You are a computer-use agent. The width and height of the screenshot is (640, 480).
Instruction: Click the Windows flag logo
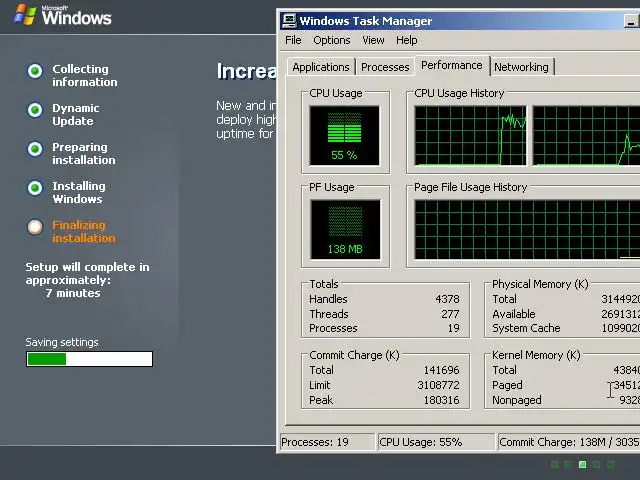[x=24, y=15]
